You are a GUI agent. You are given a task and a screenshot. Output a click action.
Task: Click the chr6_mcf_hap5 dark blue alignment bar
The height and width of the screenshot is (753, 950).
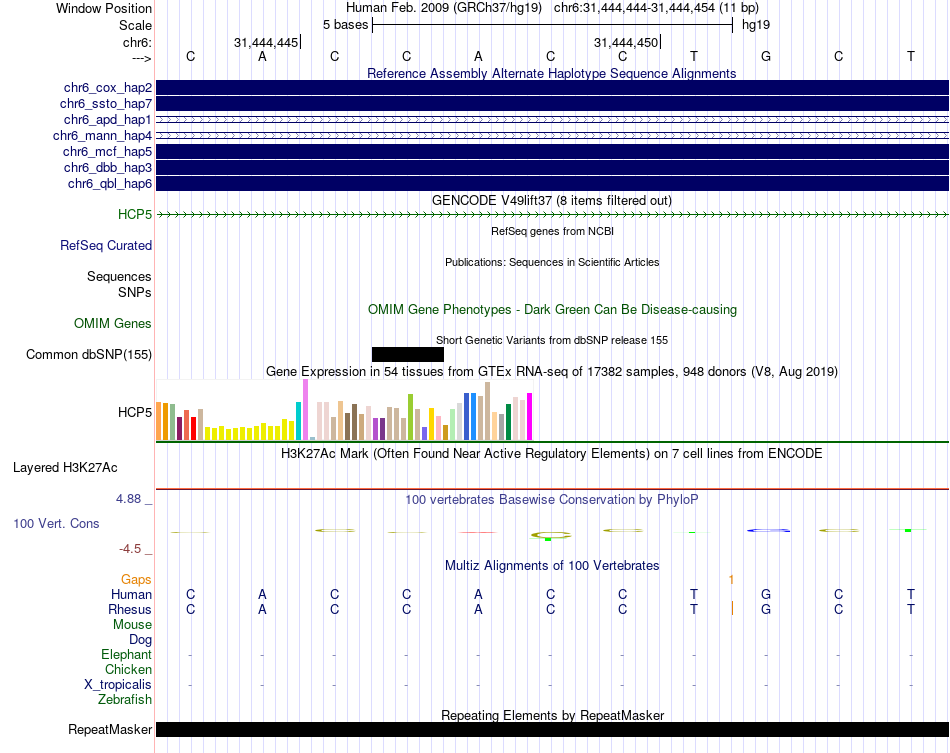(x=552, y=151)
